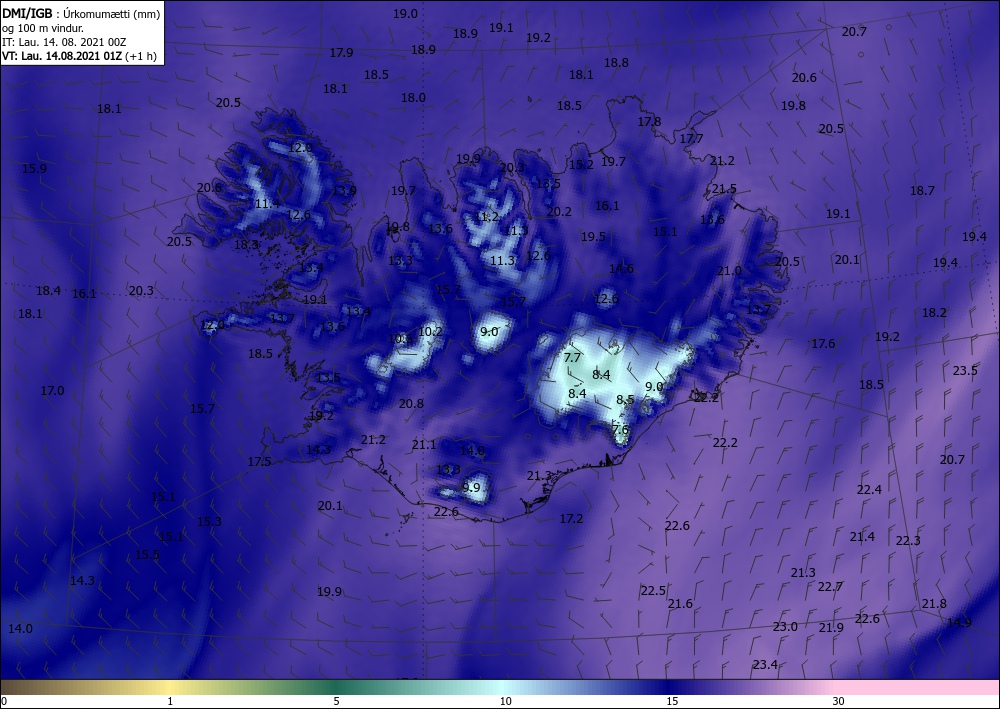The height and width of the screenshot is (709, 1000).
Task: Click the map value 10.2
Action: (430, 332)
